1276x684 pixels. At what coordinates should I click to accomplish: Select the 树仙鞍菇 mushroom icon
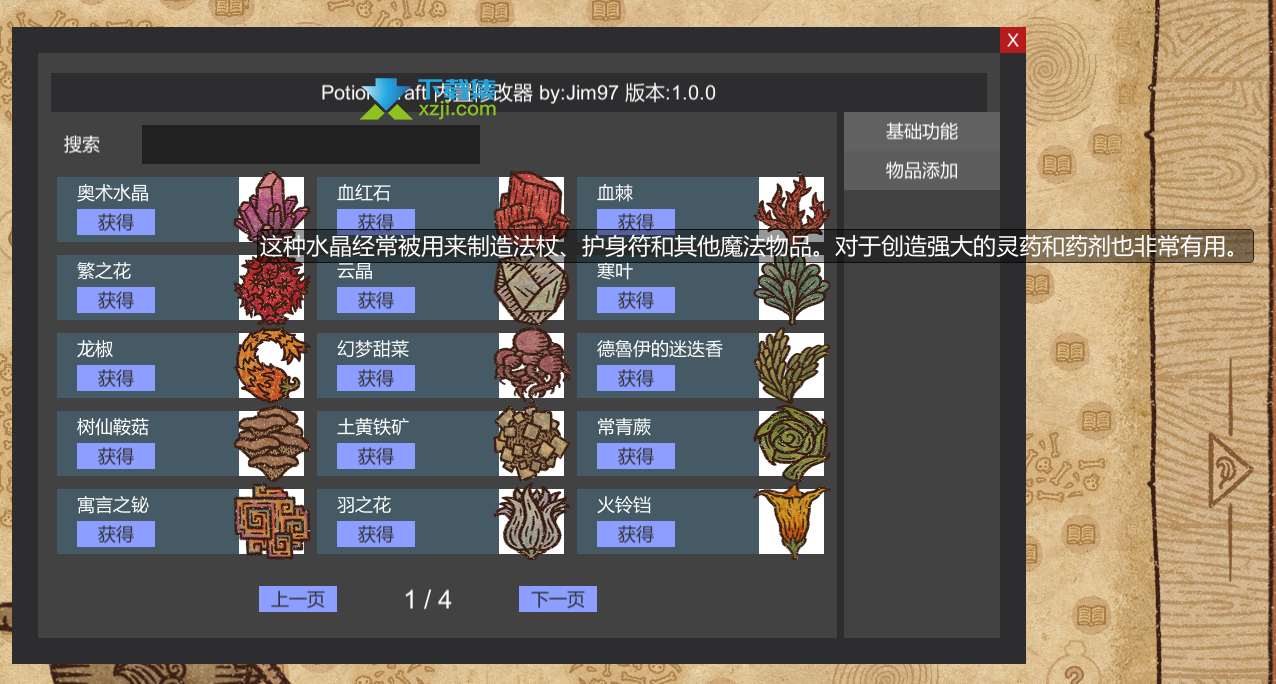click(x=271, y=443)
